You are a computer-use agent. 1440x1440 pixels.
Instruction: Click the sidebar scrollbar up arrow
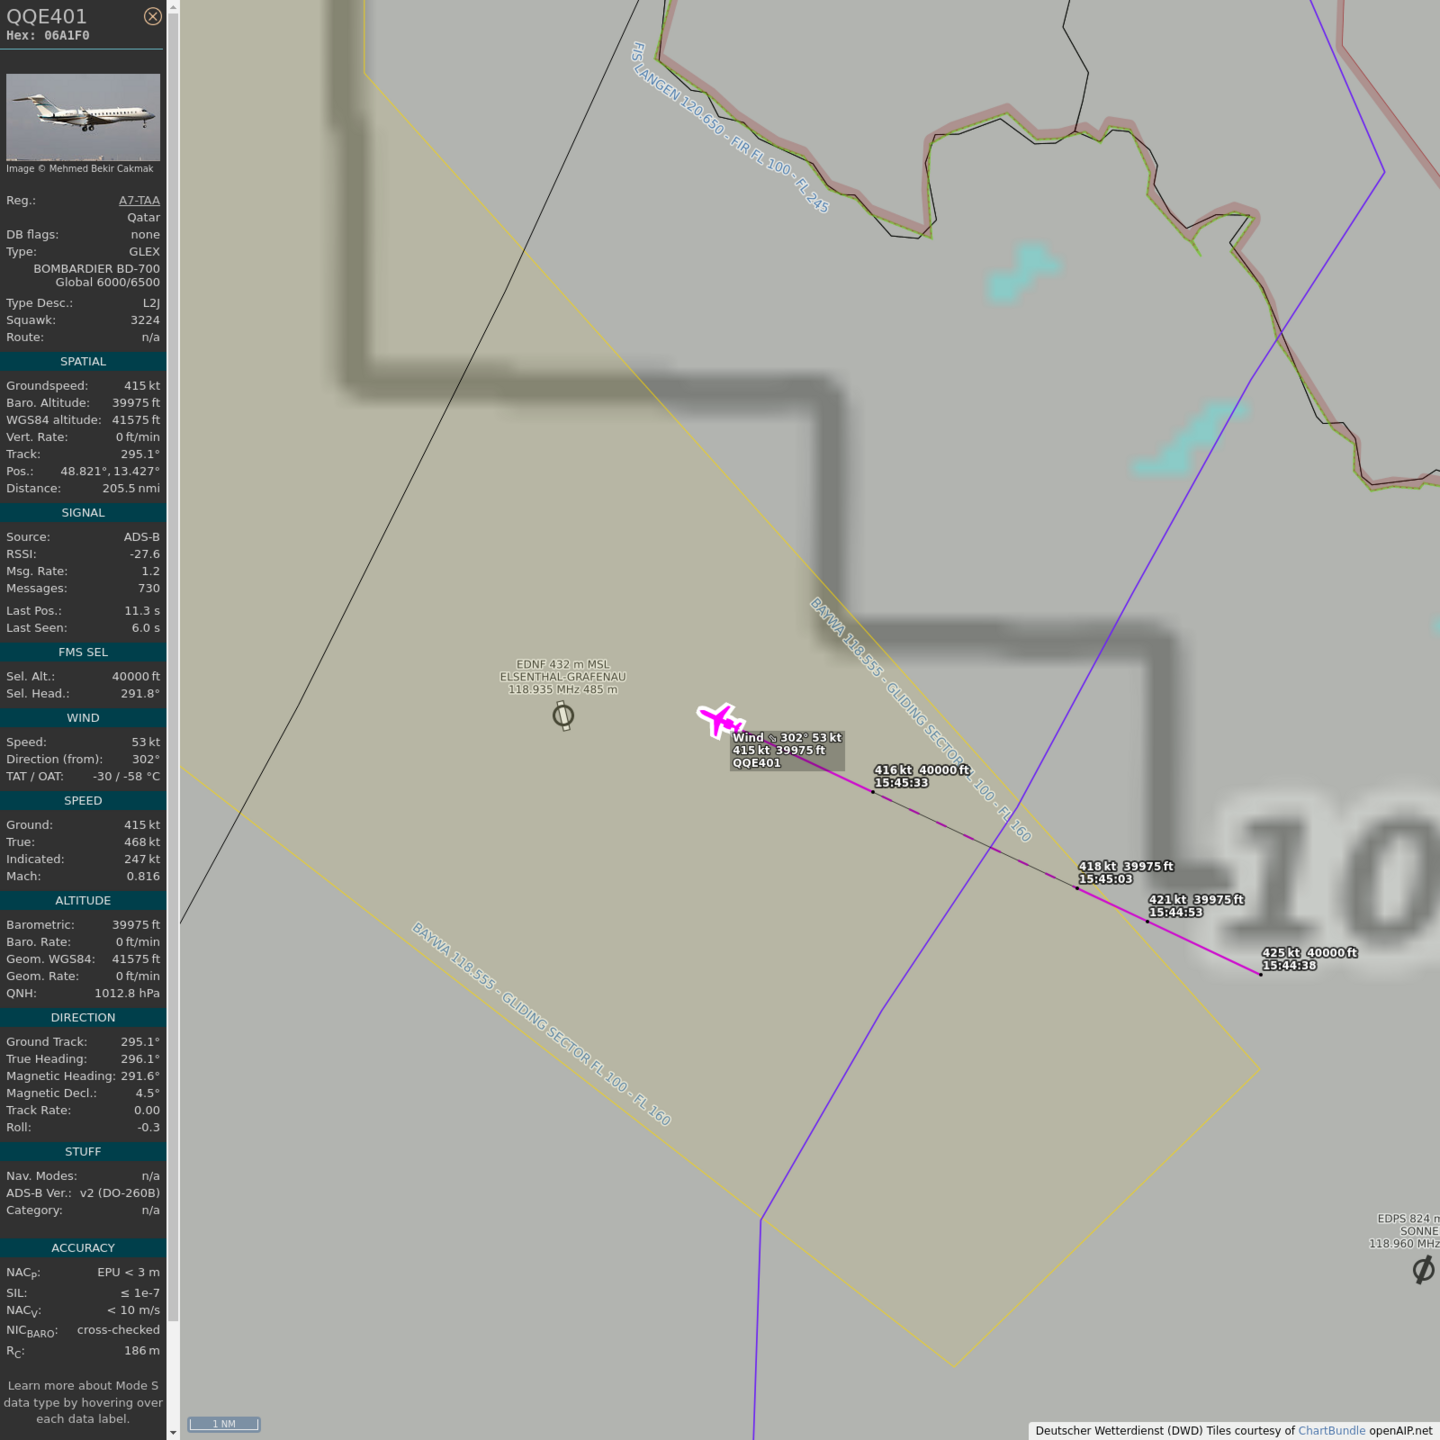click(x=173, y=7)
